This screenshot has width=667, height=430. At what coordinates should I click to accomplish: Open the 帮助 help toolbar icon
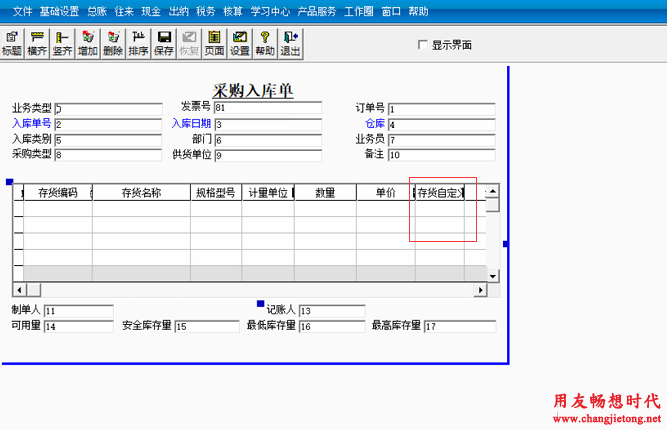click(265, 44)
